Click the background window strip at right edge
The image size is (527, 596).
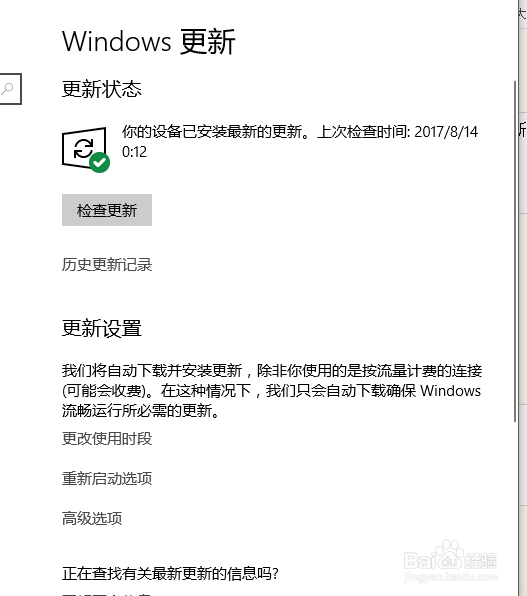pyautogui.click(x=523, y=298)
